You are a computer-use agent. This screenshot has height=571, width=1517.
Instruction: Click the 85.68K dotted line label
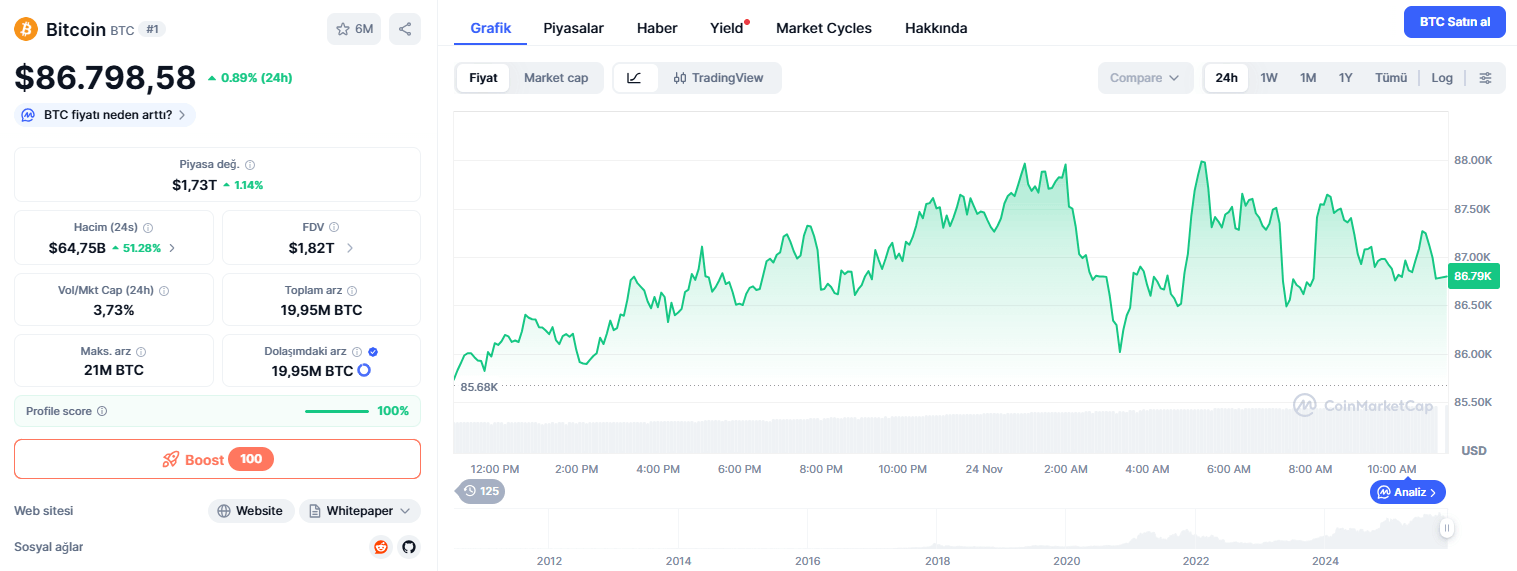pos(479,386)
